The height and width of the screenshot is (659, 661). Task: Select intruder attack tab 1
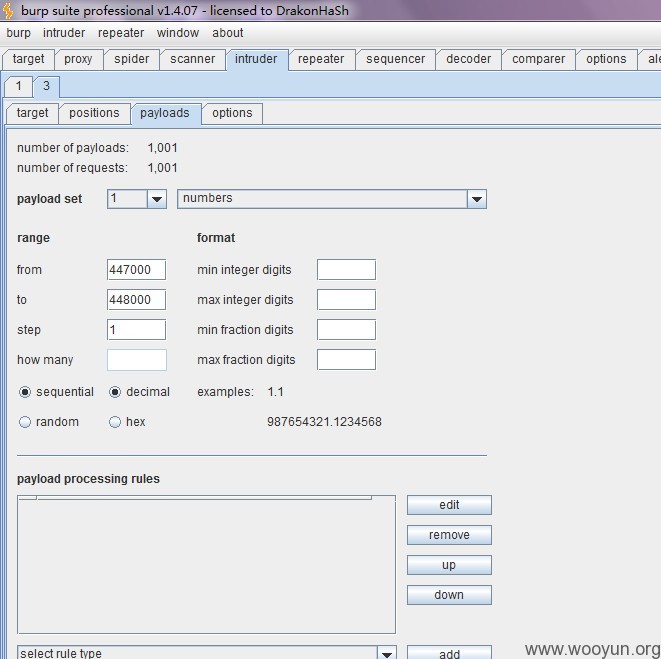19,86
